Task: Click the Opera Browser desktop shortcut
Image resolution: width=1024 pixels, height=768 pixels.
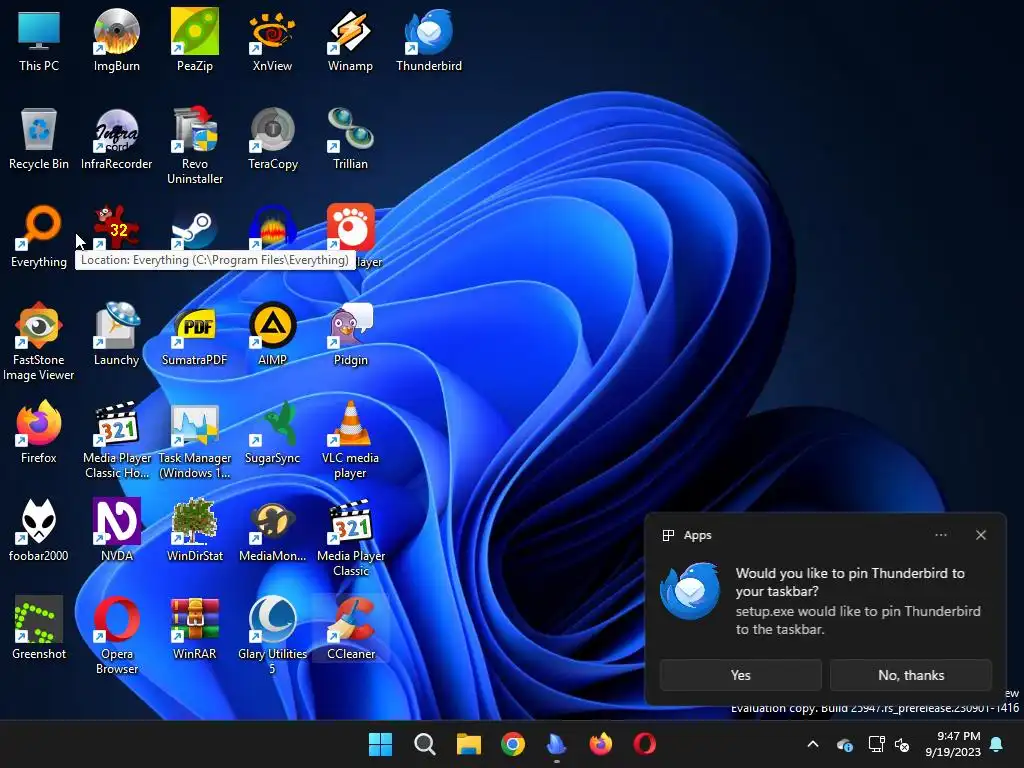Action: [x=116, y=635]
